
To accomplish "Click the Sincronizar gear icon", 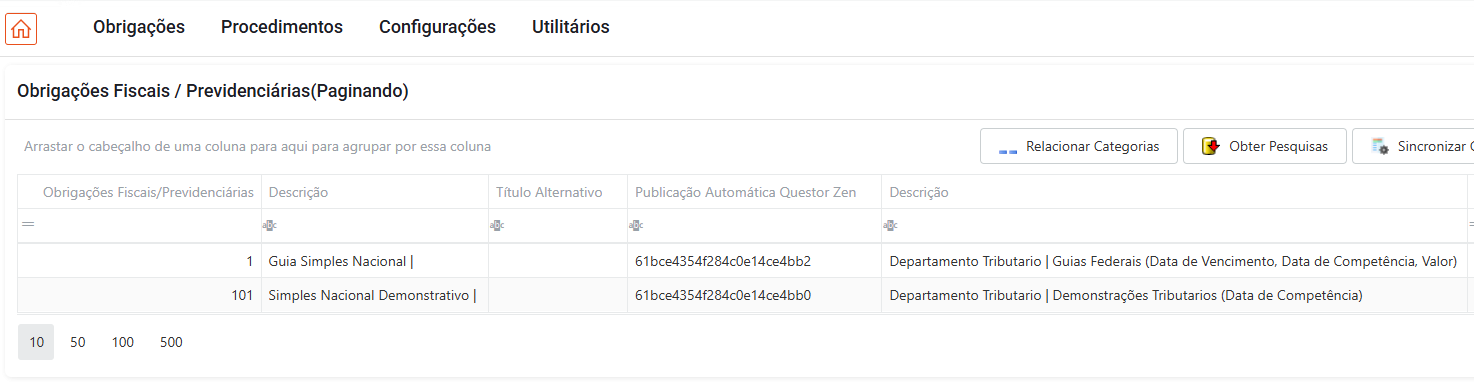I will coord(1380,147).
